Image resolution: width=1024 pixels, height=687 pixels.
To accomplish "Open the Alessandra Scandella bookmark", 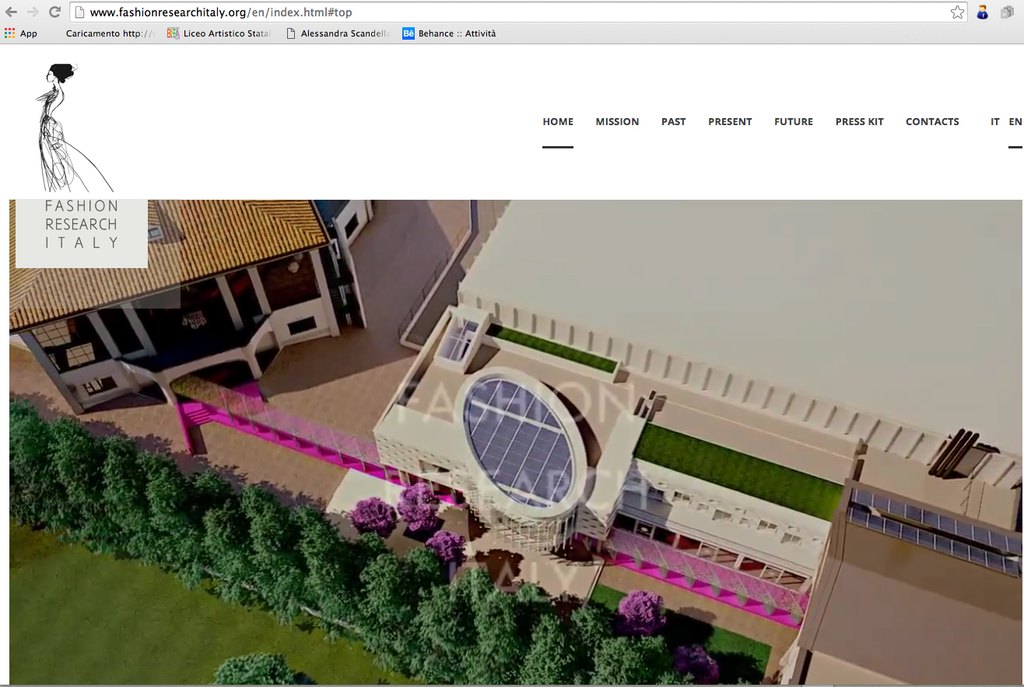I will tap(340, 33).
